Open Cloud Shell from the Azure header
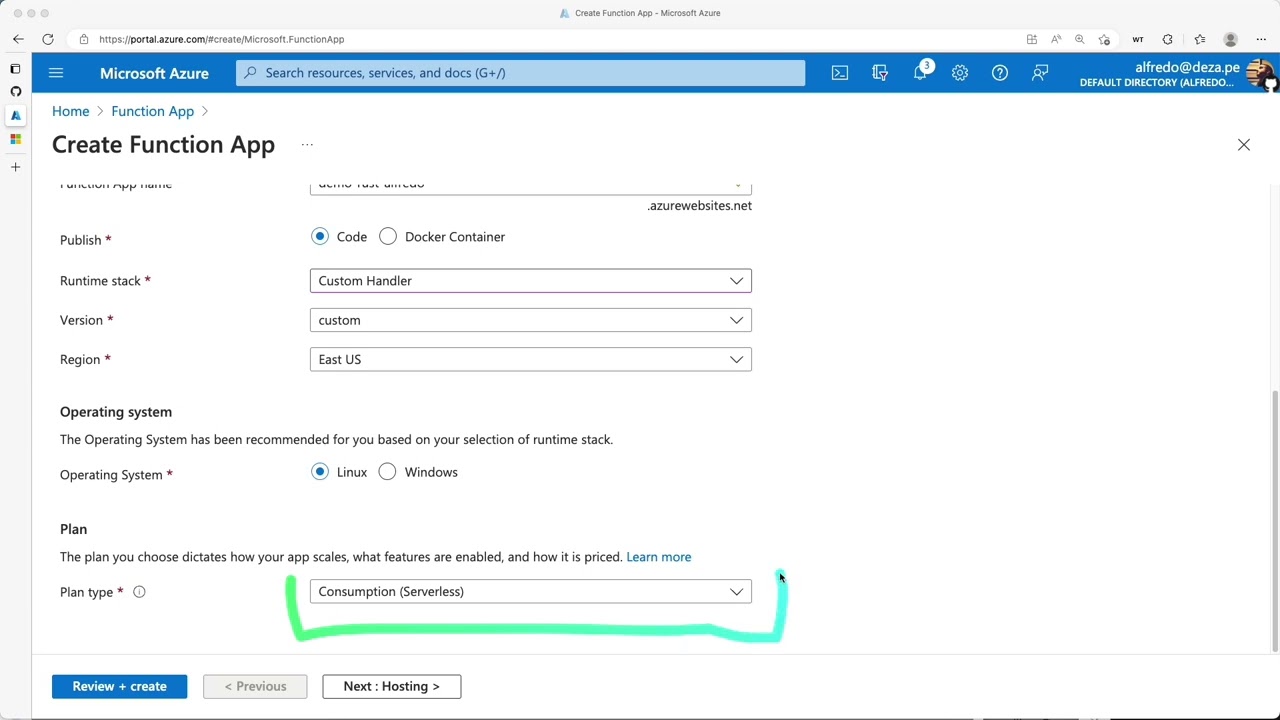Screen dimensions: 1280x720 tap(840, 73)
